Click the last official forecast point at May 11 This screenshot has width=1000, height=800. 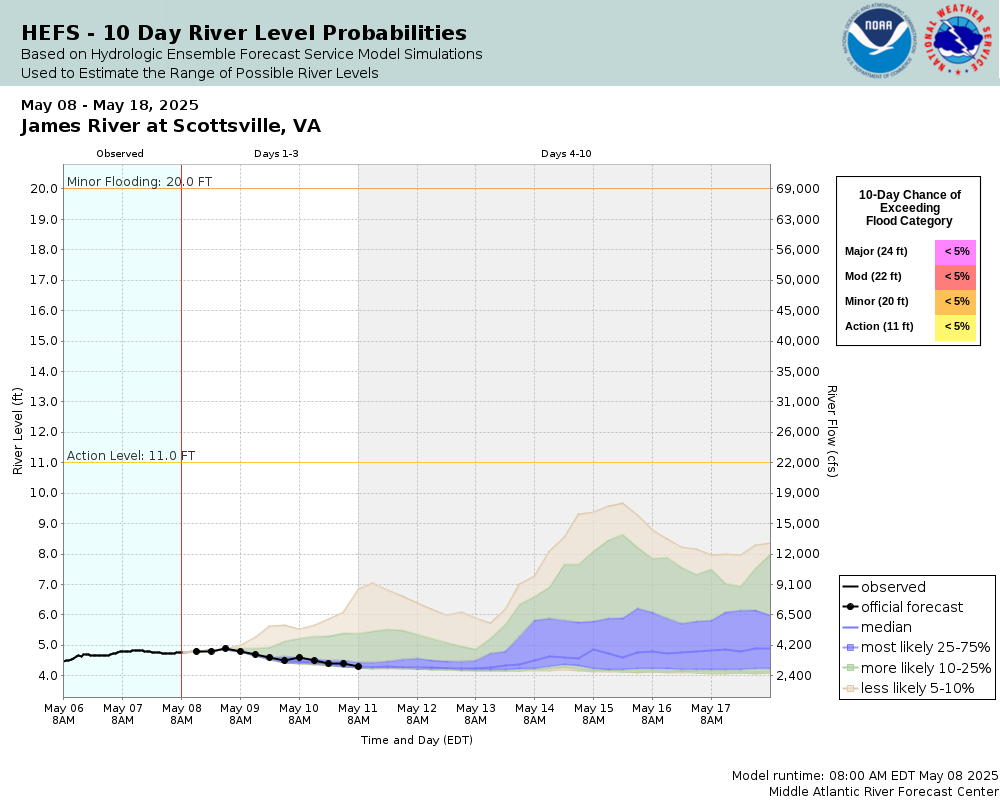point(358,667)
